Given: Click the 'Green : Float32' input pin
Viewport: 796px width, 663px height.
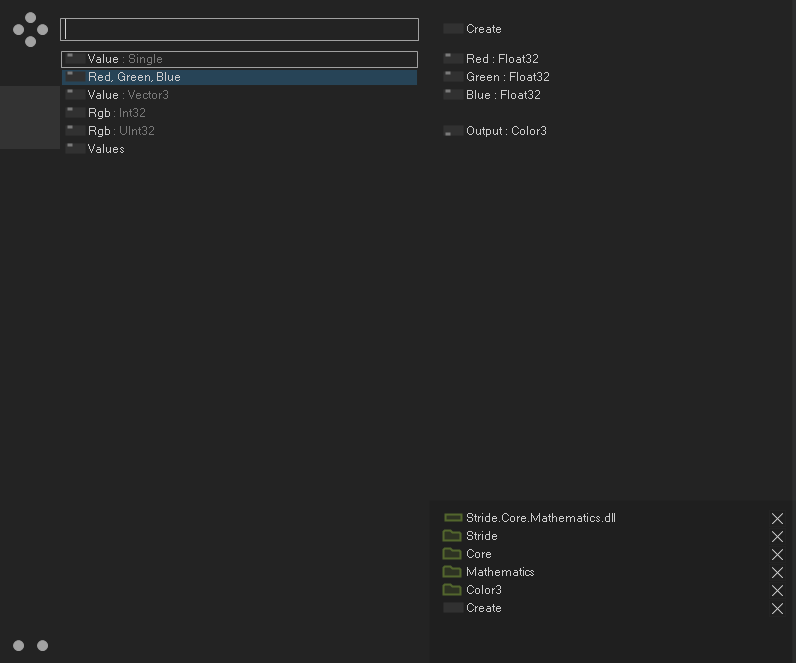Looking at the screenshot, I should (x=508, y=77).
